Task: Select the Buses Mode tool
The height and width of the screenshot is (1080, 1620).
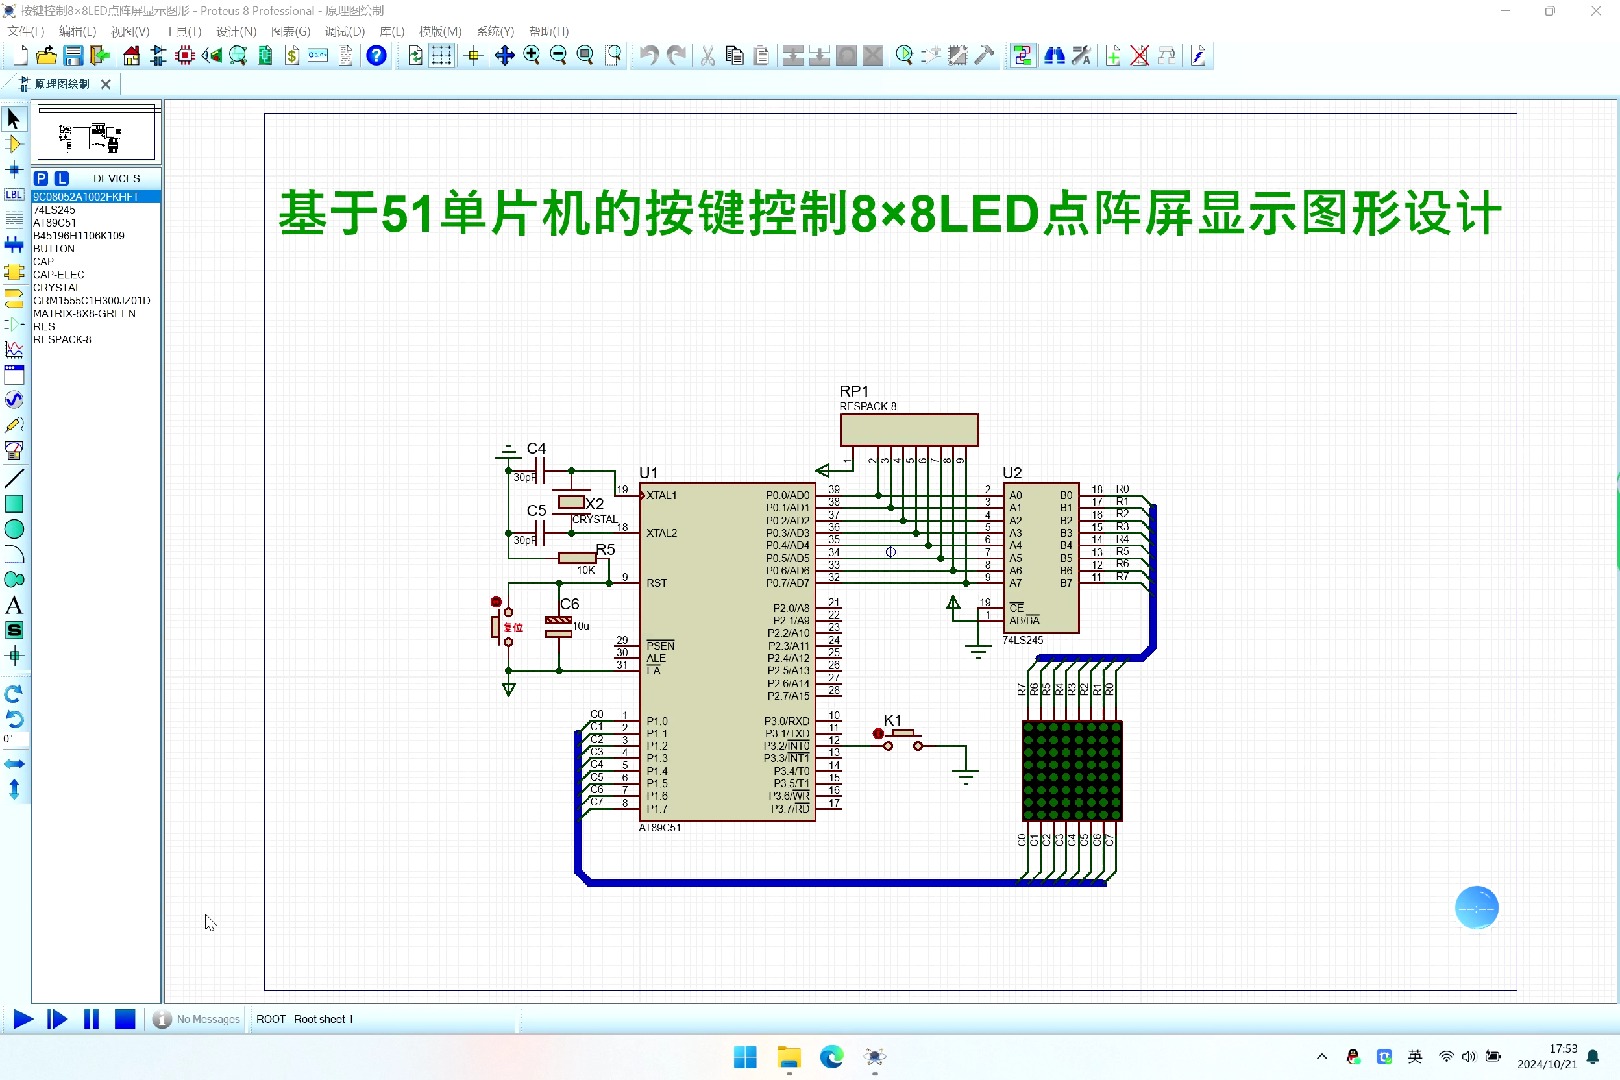Action: [14, 245]
